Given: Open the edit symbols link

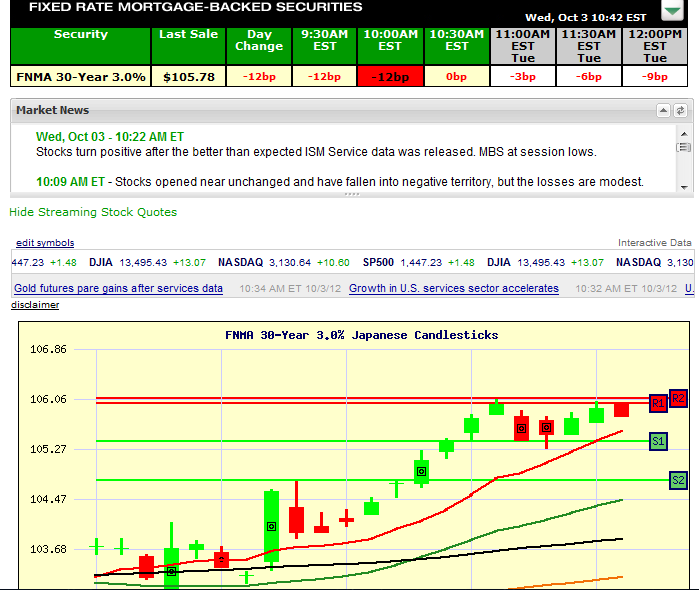Looking at the screenshot, I should pos(45,243).
